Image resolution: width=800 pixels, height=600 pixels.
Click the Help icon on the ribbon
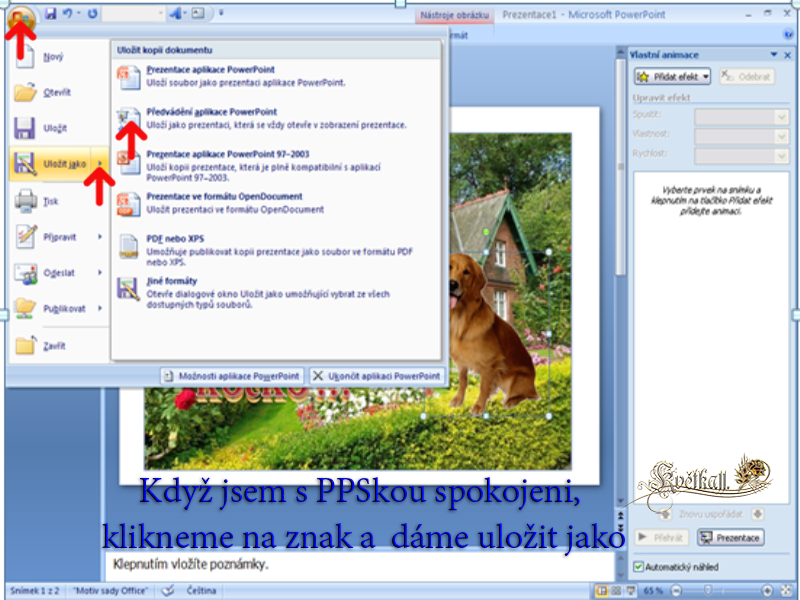point(788,35)
